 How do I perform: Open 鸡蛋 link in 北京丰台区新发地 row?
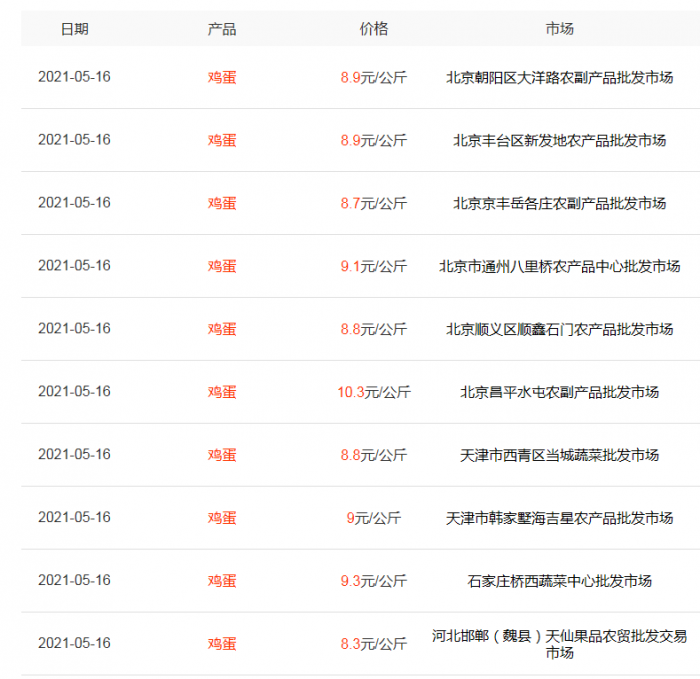click(222, 140)
